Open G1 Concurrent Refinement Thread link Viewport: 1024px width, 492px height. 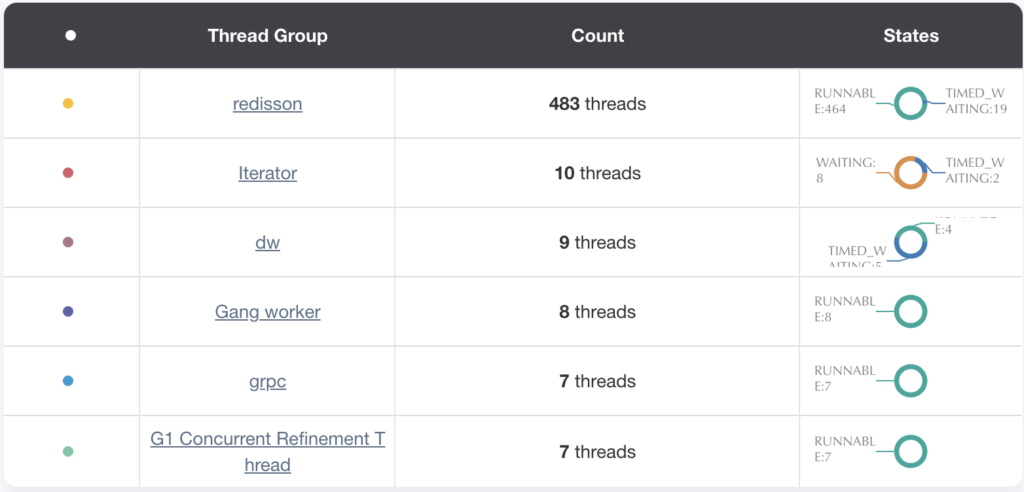coord(267,452)
